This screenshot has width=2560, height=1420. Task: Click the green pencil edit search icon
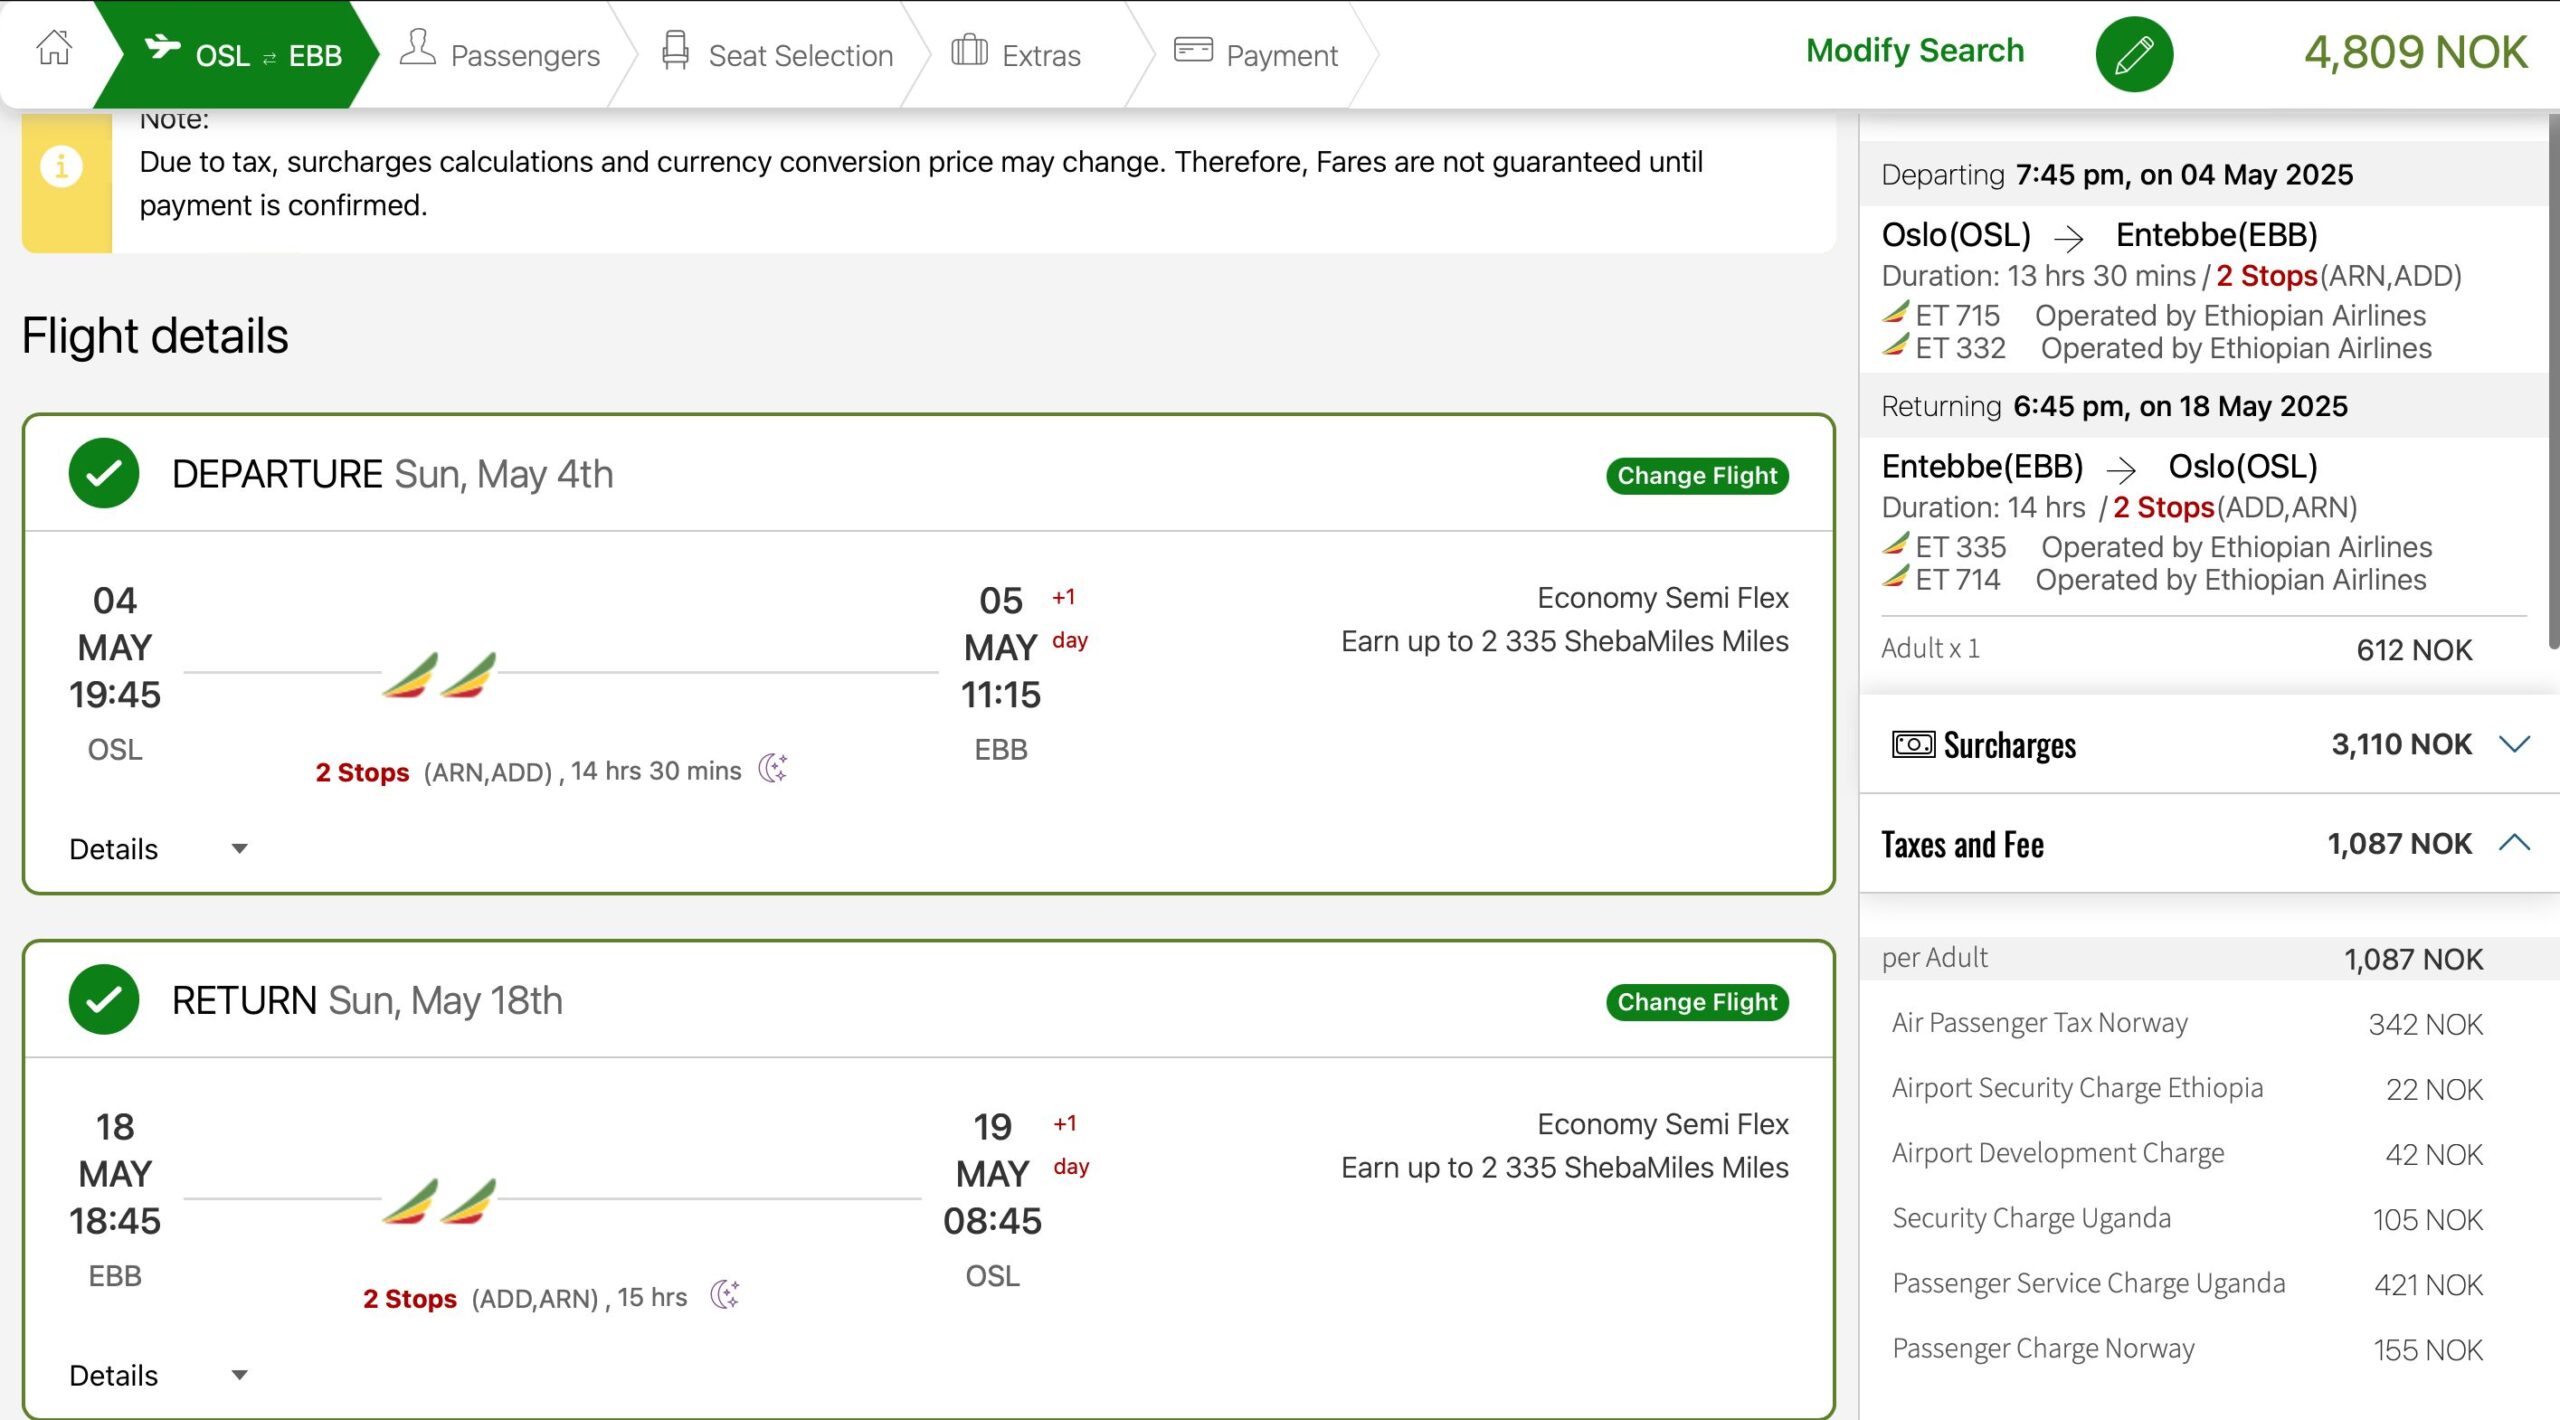tap(2133, 54)
